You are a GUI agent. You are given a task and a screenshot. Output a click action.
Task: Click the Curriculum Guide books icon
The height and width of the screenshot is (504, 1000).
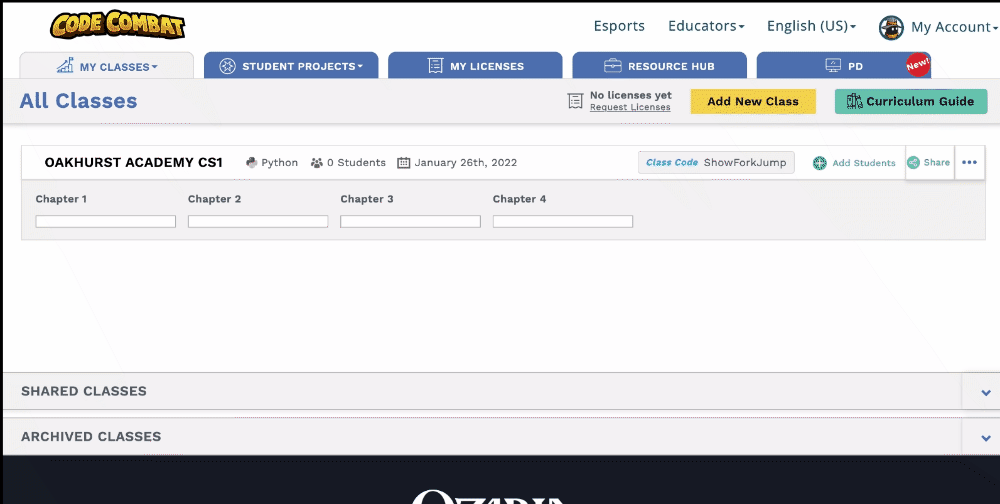pos(854,101)
